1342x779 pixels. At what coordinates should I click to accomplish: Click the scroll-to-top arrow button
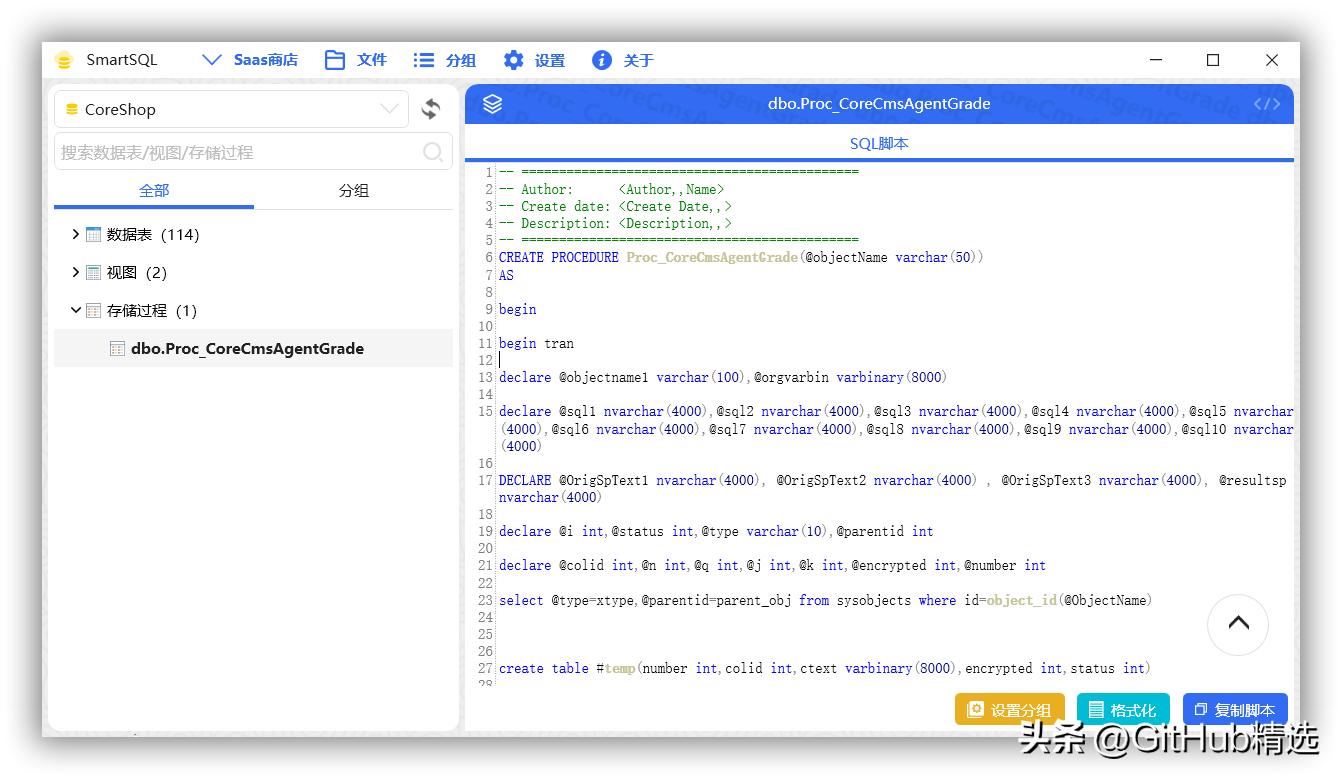(x=1238, y=623)
